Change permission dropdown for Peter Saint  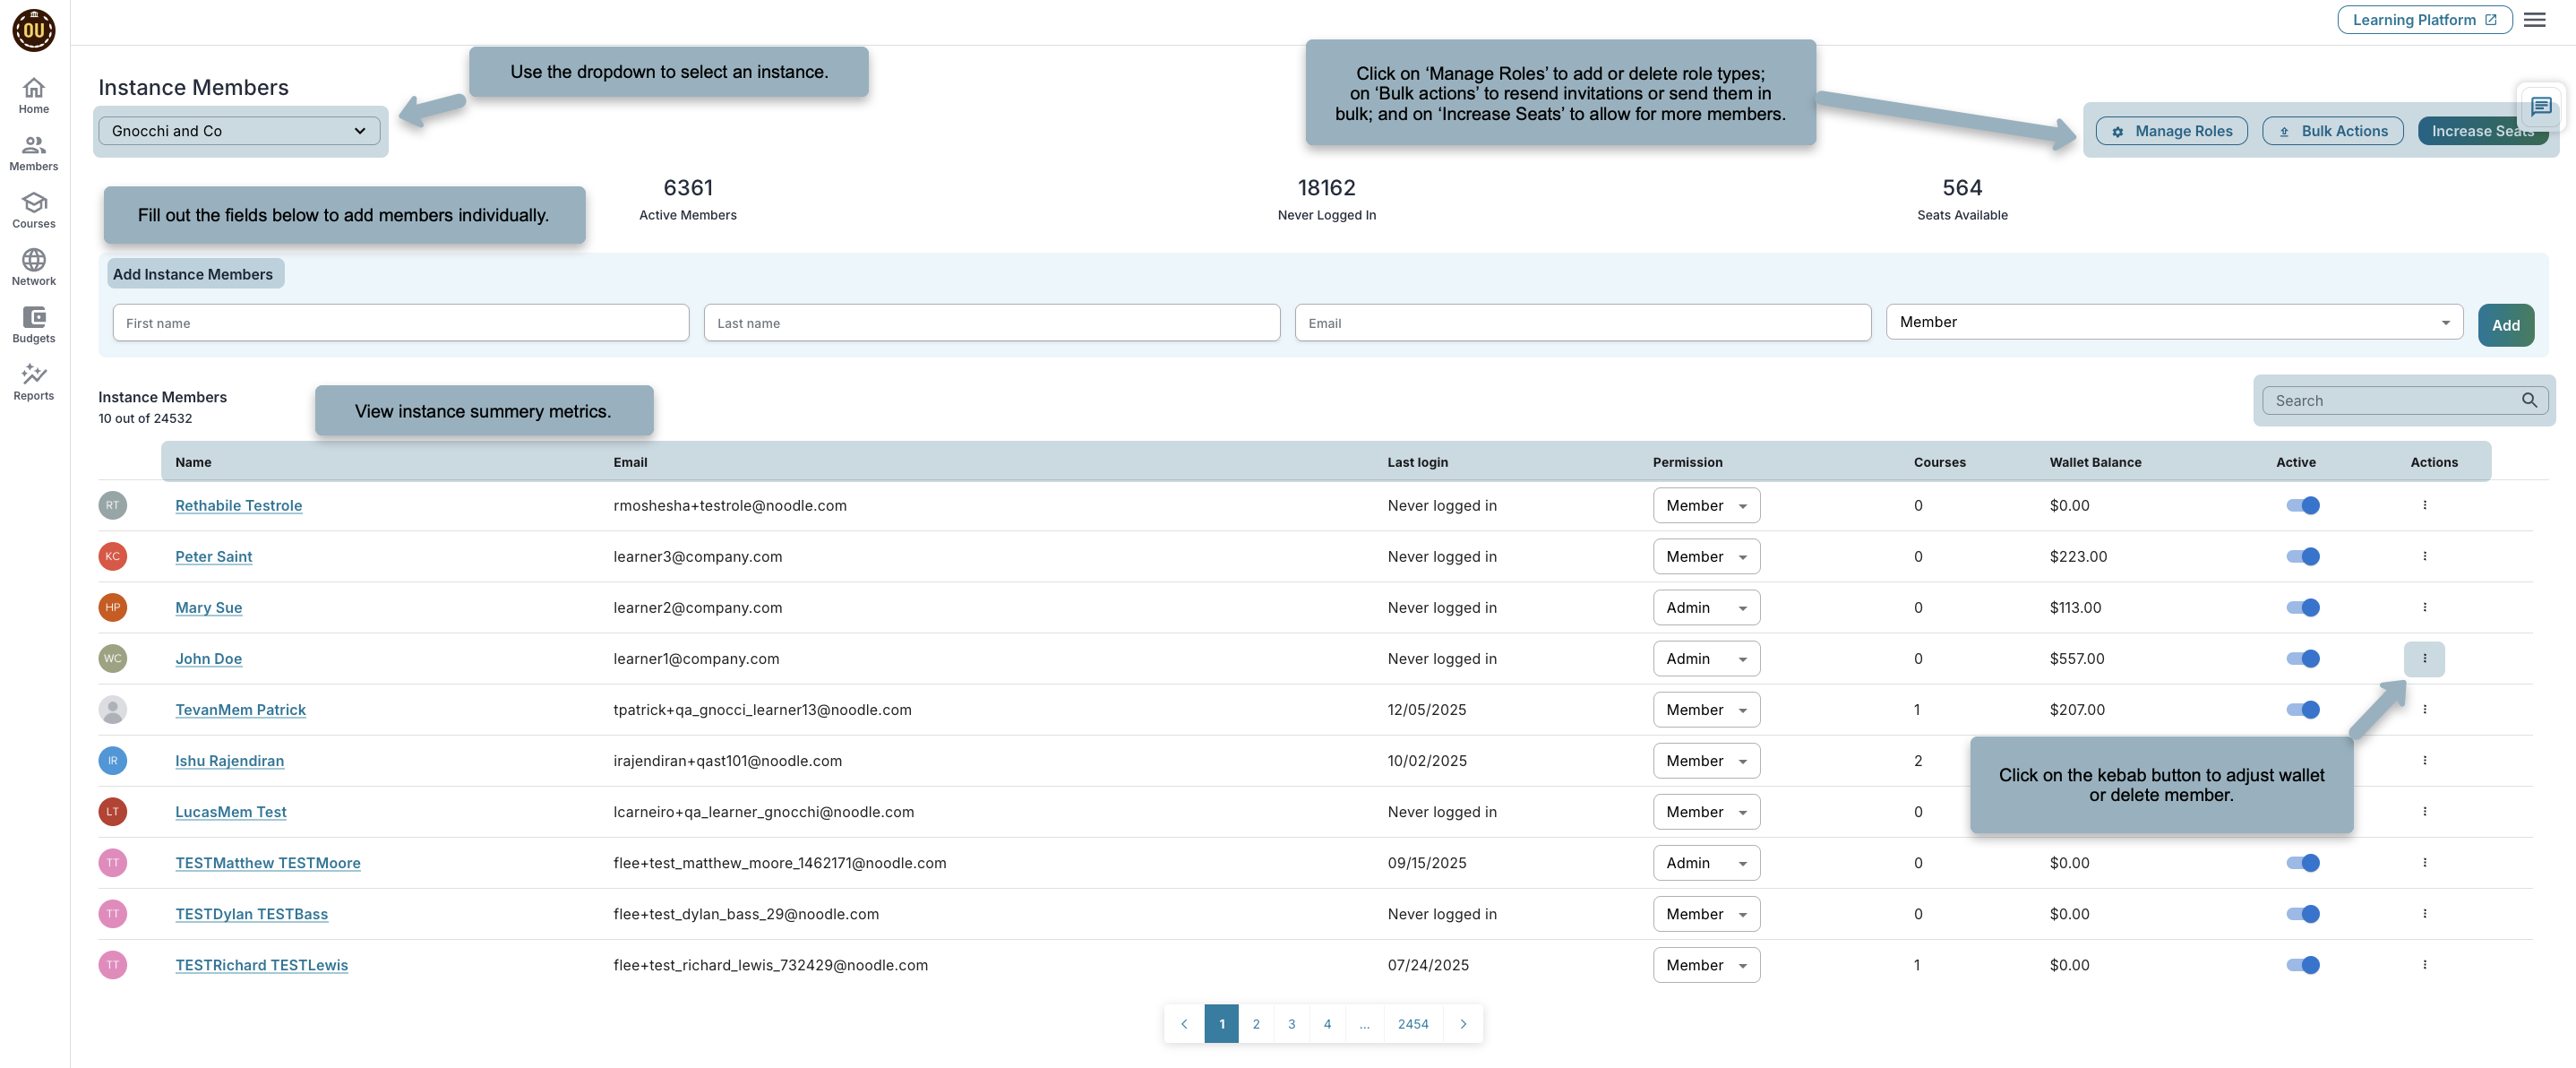coord(1706,556)
